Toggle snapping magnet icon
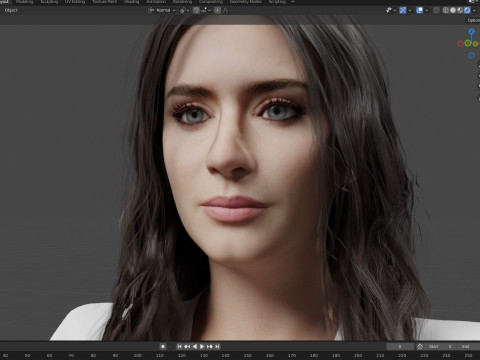 196,10
